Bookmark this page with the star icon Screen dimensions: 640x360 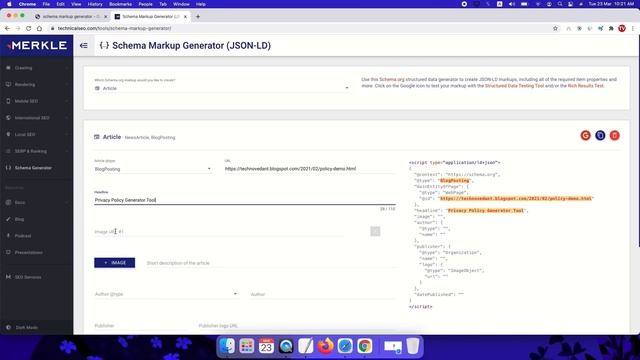tap(555, 29)
